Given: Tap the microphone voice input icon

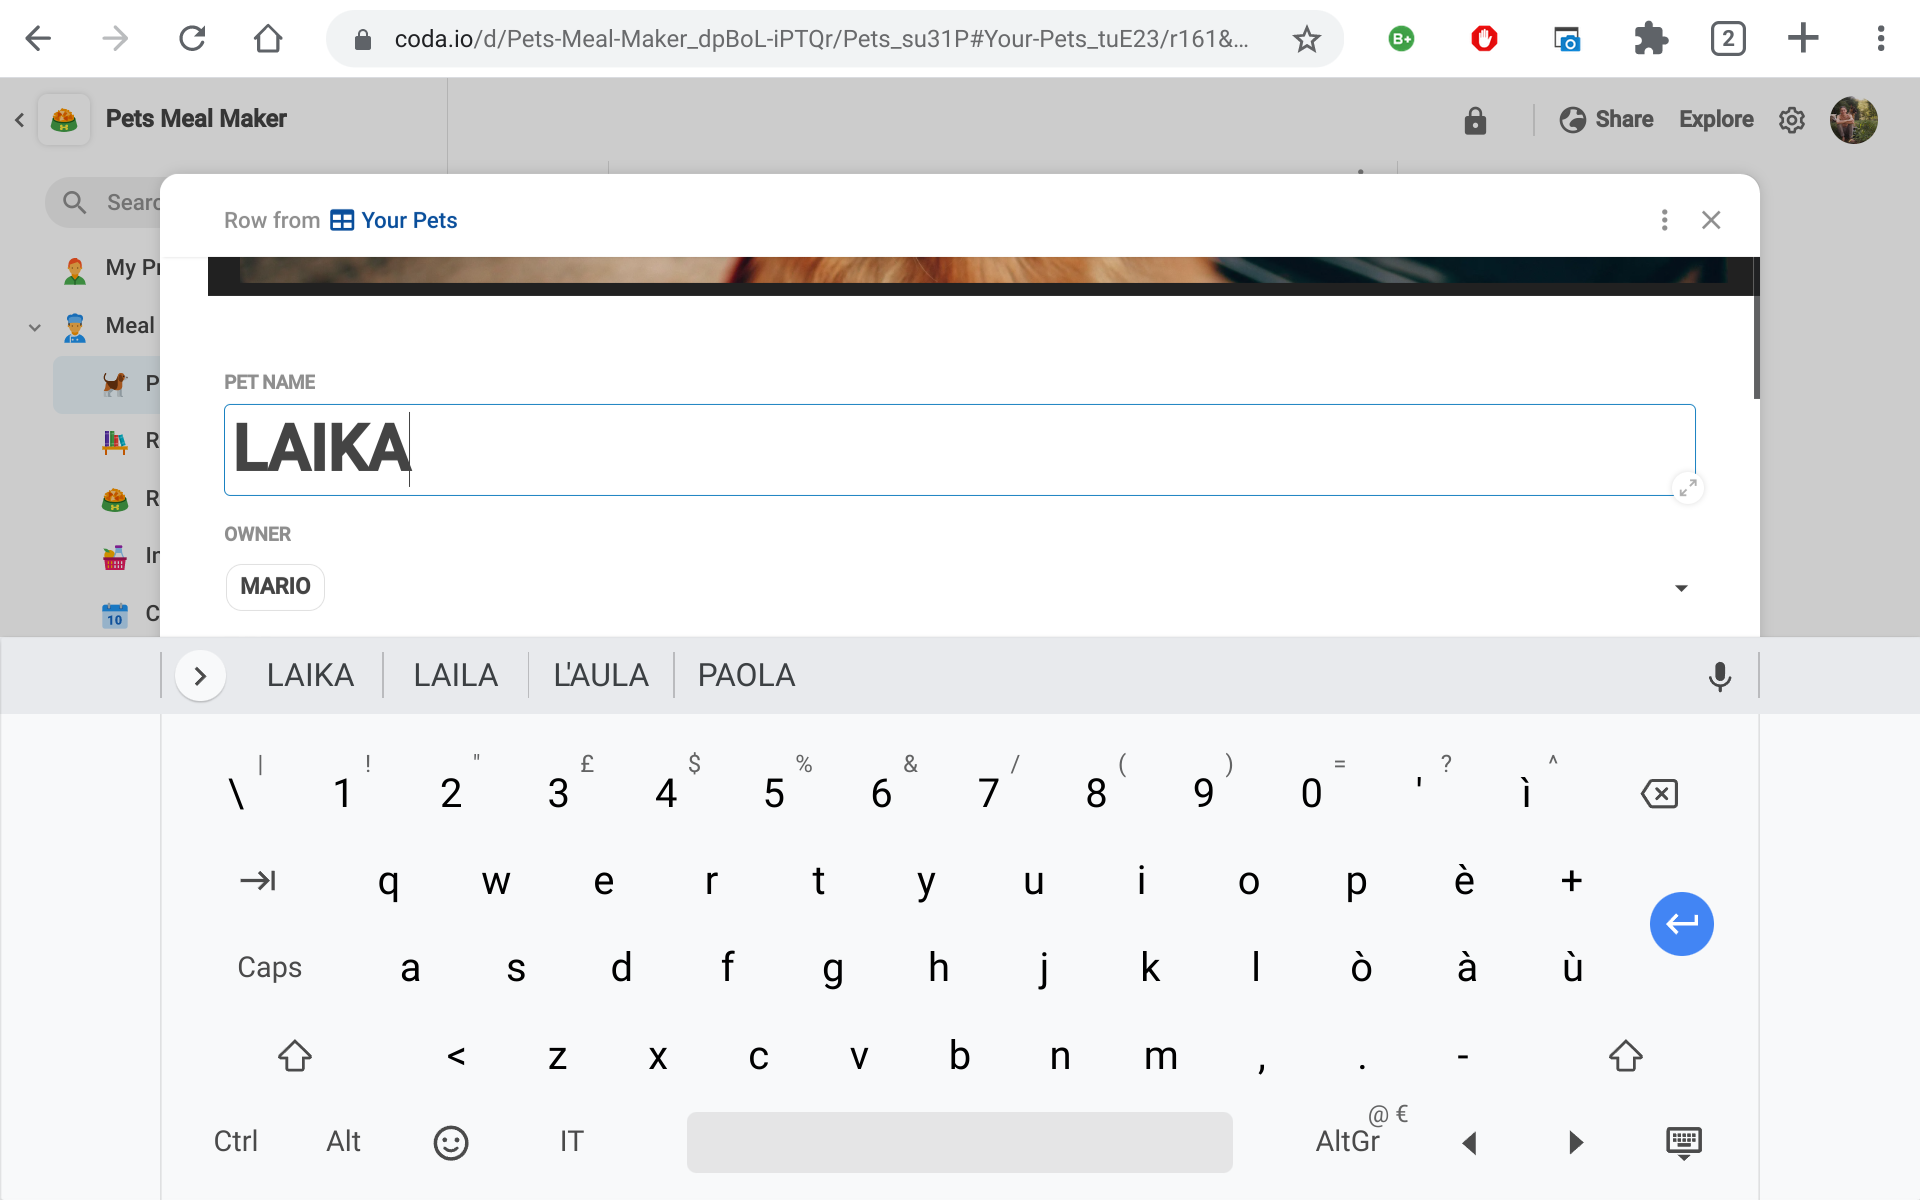Looking at the screenshot, I should (1719, 676).
